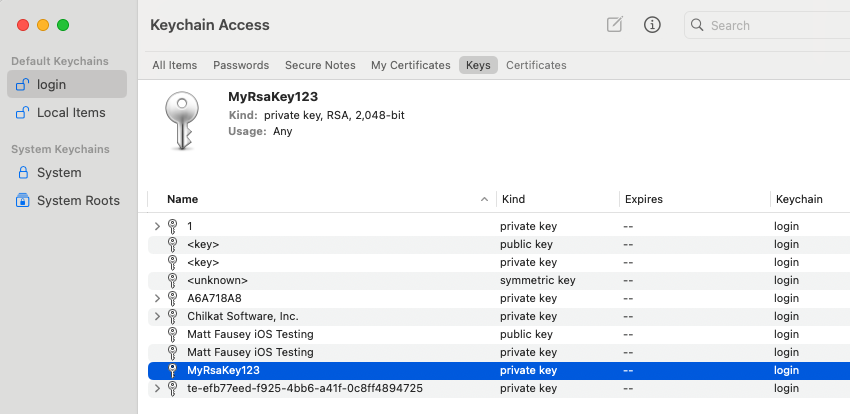Expand the Chilkat Software, Inc. key
This screenshot has width=850, height=414.
tap(157, 316)
